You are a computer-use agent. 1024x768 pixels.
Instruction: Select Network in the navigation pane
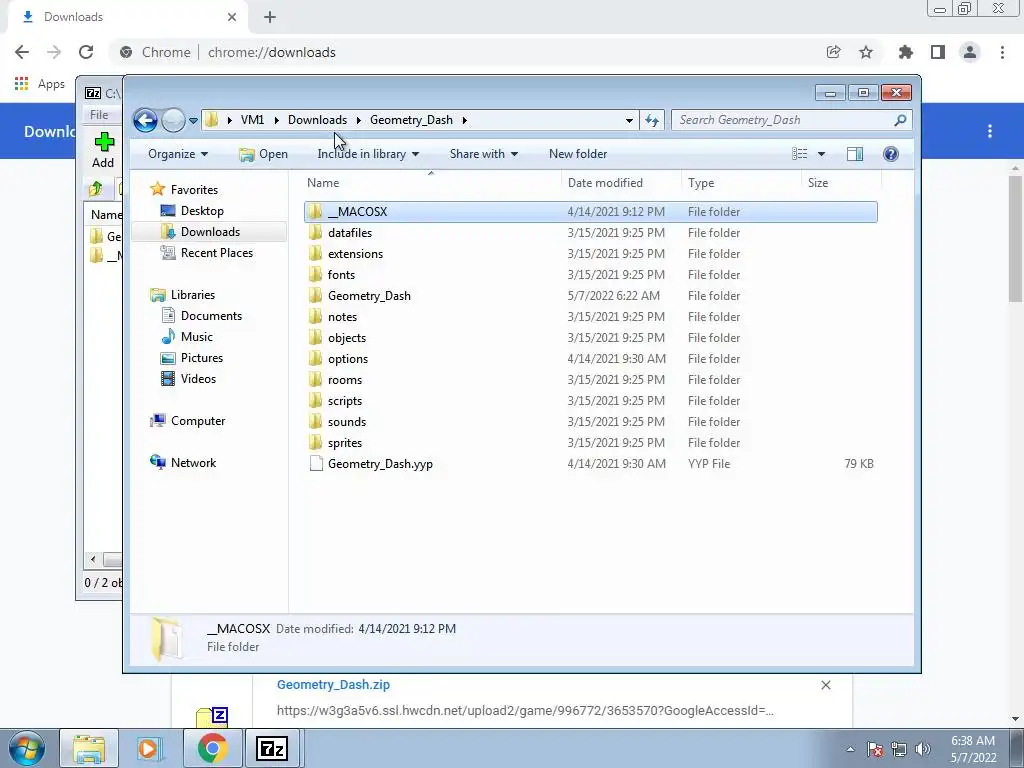pyautogui.click(x=193, y=463)
